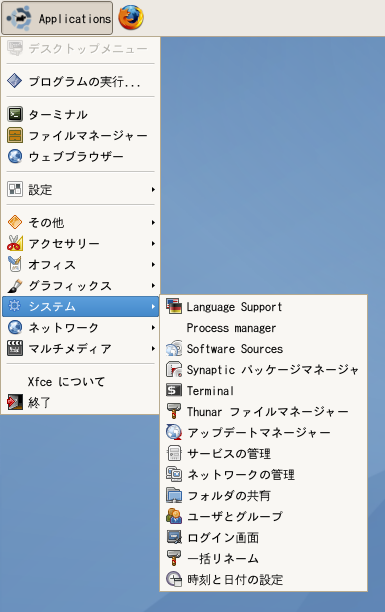
Task: Click the ウェブブラウザー globe icon
Action: tap(15, 156)
